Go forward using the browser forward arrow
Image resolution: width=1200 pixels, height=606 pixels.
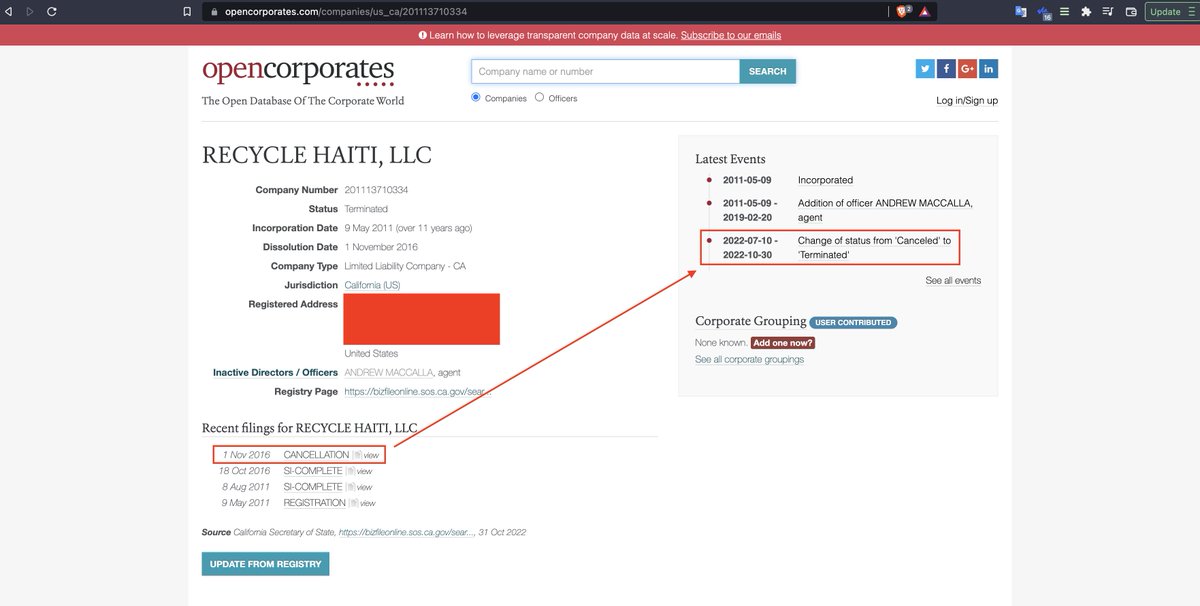tap(29, 11)
